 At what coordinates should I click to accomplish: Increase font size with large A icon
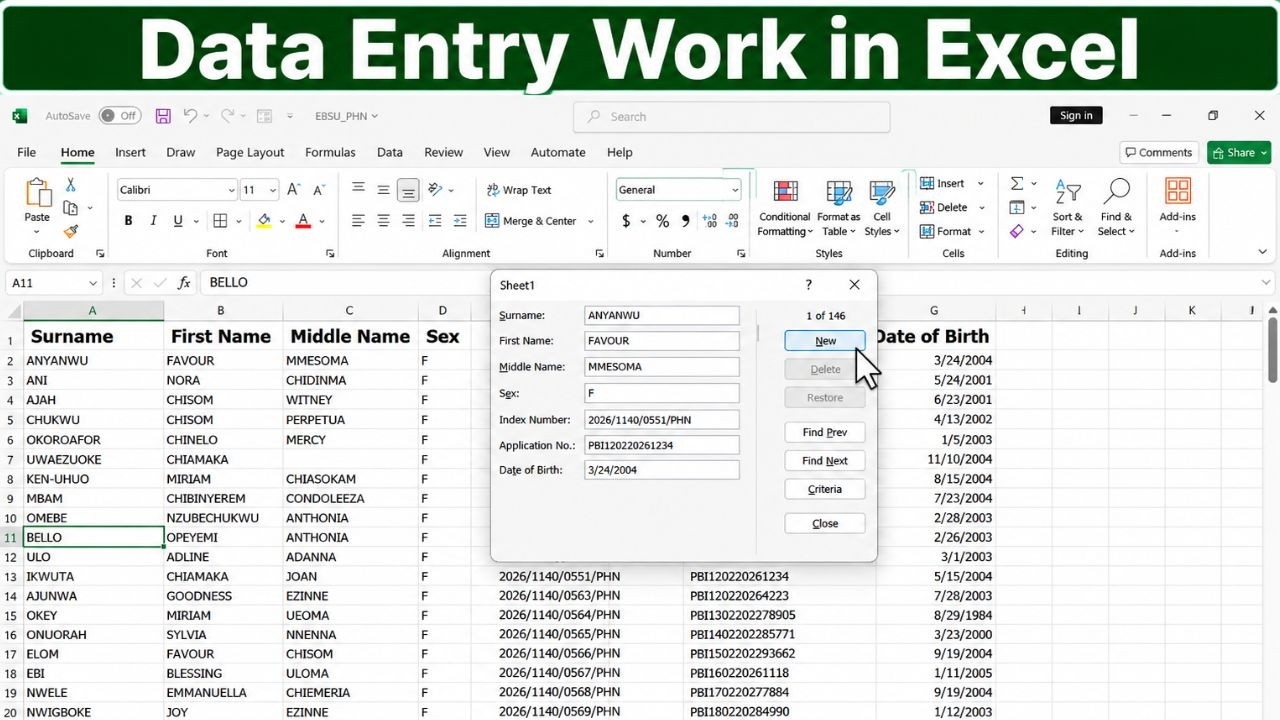click(x=294, y=190)
